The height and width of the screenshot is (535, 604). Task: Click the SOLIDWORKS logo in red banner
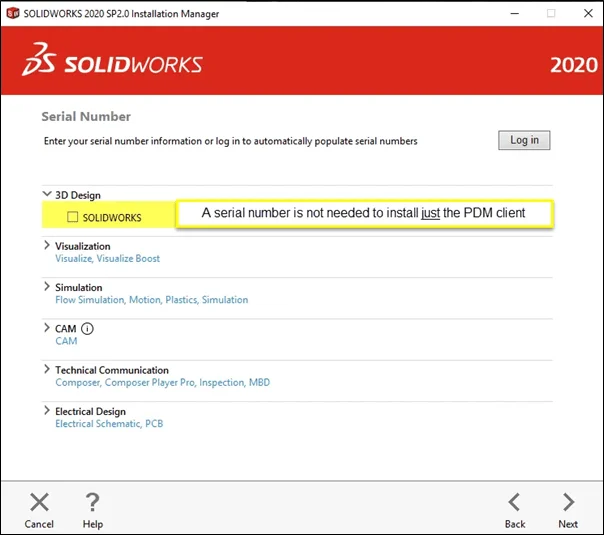[x=112, y=64]
